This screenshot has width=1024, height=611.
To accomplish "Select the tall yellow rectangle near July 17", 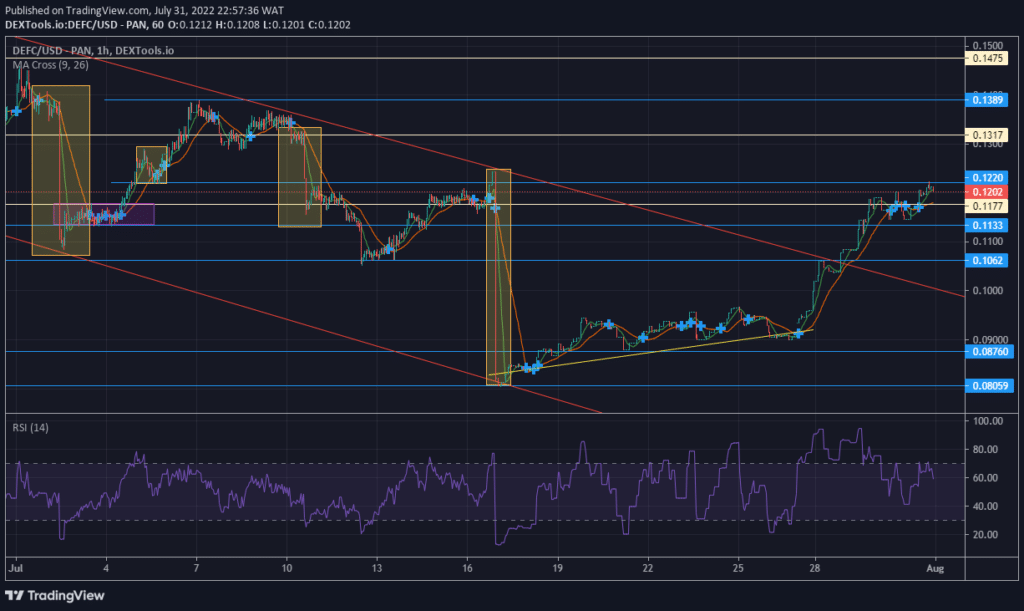I will [x=498, y=277].
